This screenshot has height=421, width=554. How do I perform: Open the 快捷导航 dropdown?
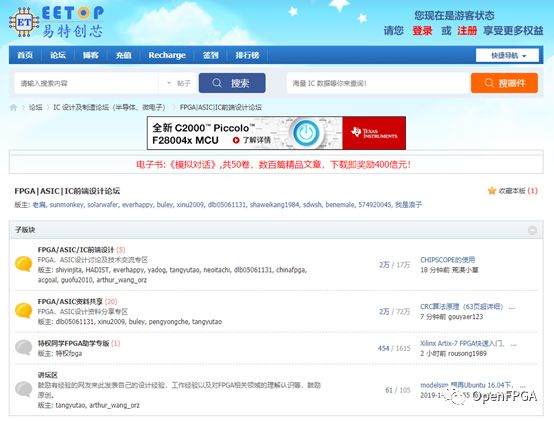click(x=507, y=55)
